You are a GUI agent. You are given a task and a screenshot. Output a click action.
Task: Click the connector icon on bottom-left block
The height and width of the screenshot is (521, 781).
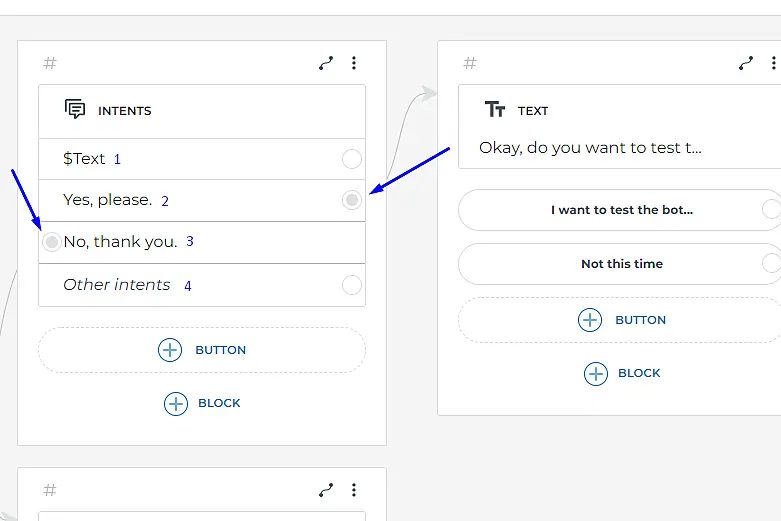coord(326,490)
